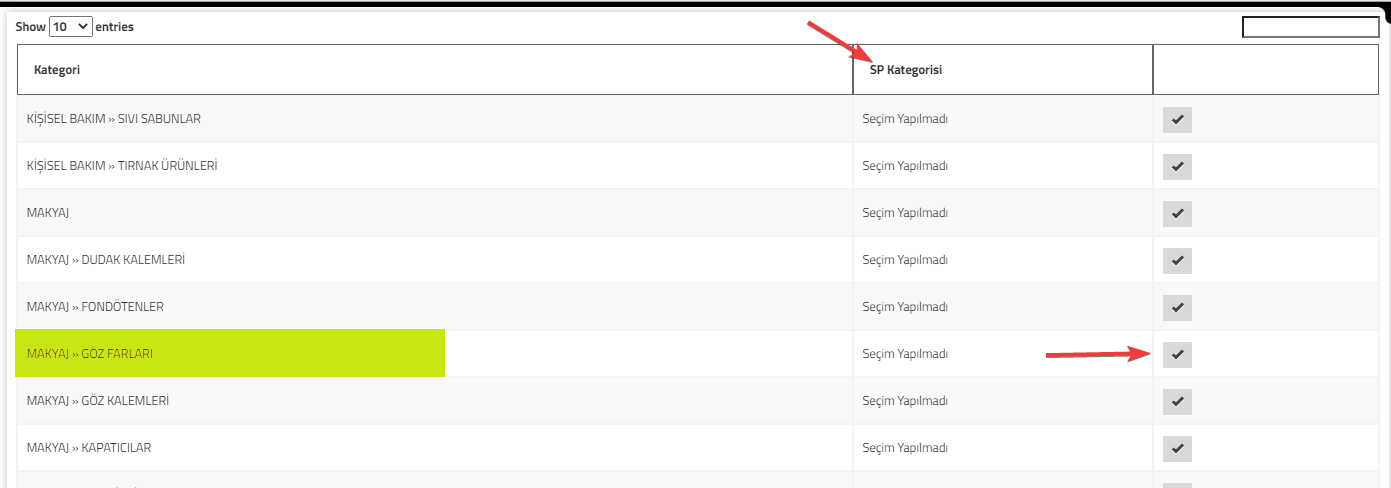Click checkmark for MAKYAJ » FONDÖTENLER
The image size is (1391, 488).
1177,307
